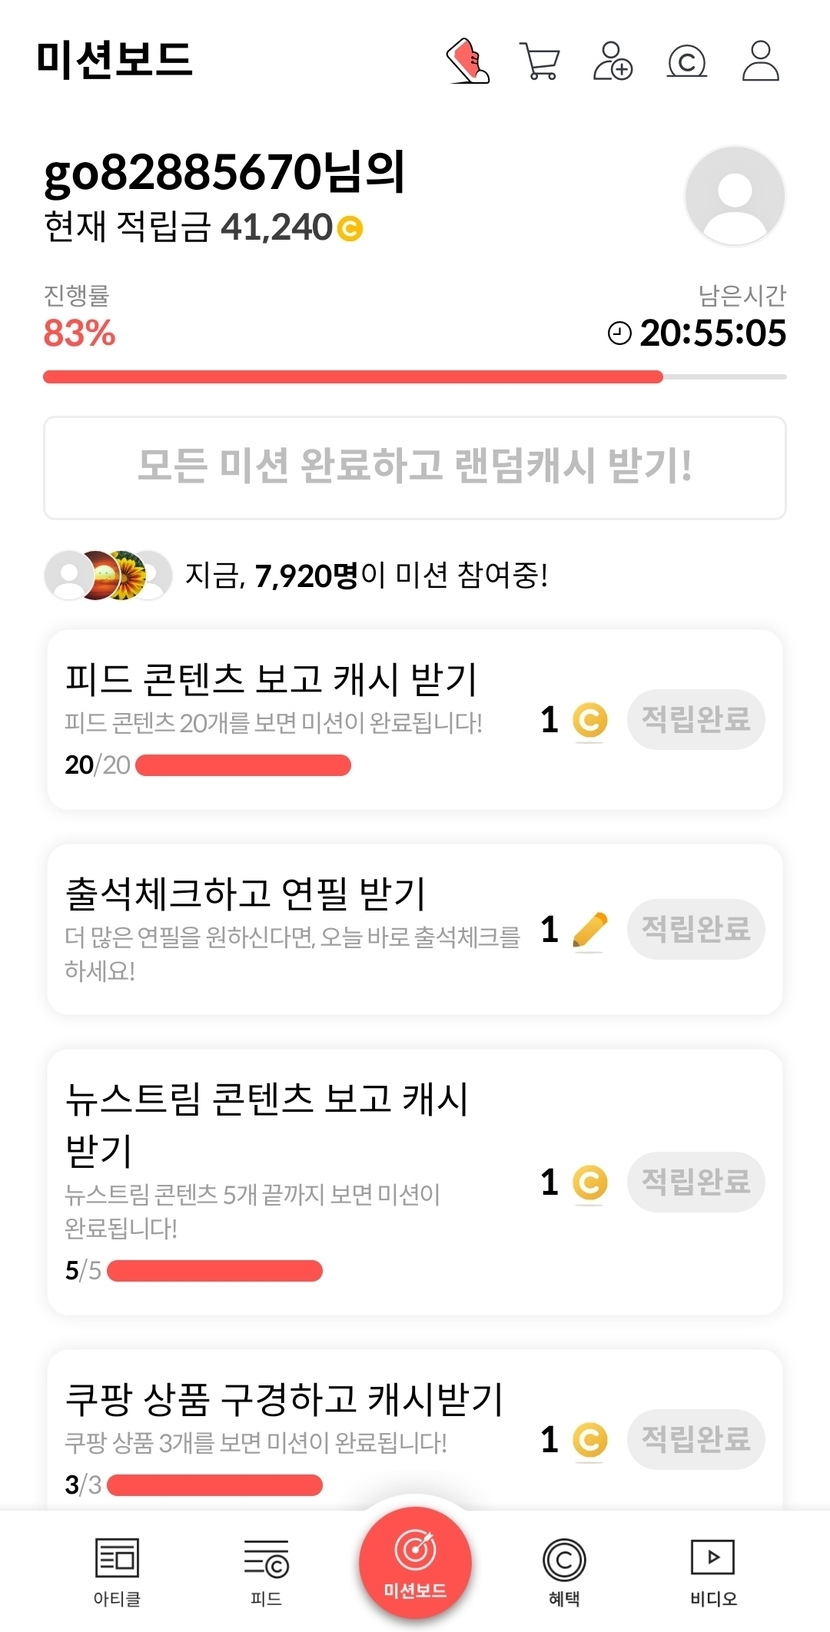Tap the gold coin beside current savings 41,240

pos(350,229)
